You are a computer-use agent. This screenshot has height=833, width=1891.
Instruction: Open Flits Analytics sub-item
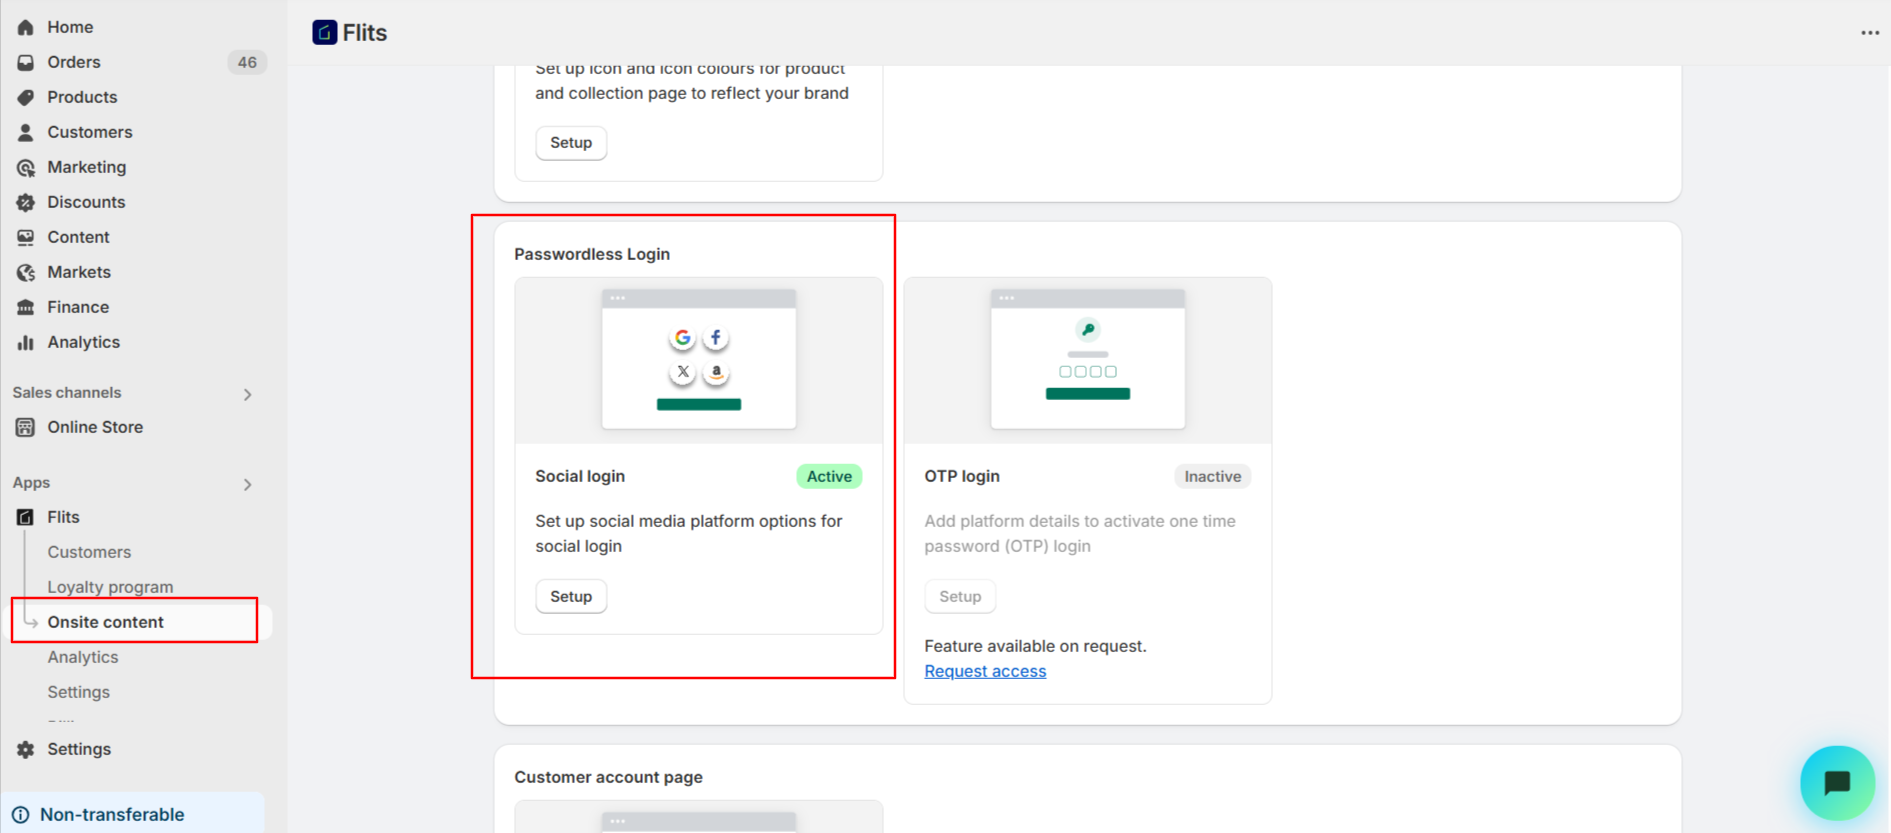click(83, 657)
